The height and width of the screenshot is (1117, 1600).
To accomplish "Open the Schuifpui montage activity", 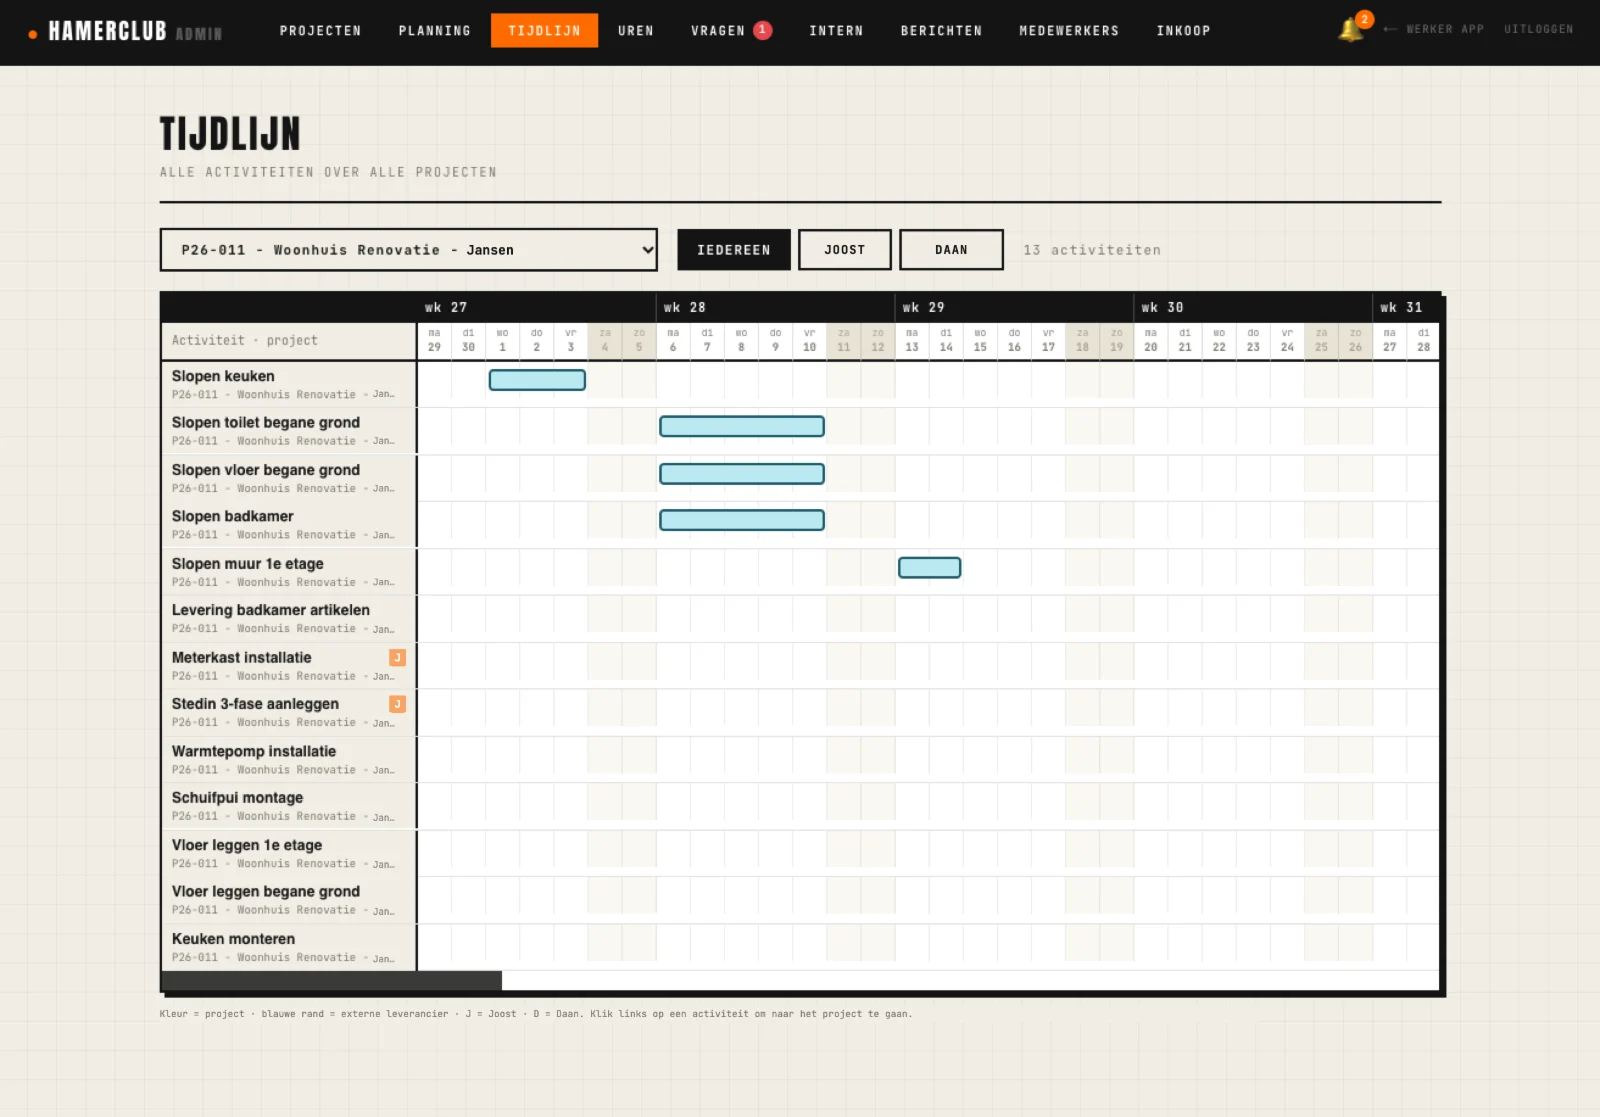I will [x=288, y=806].
